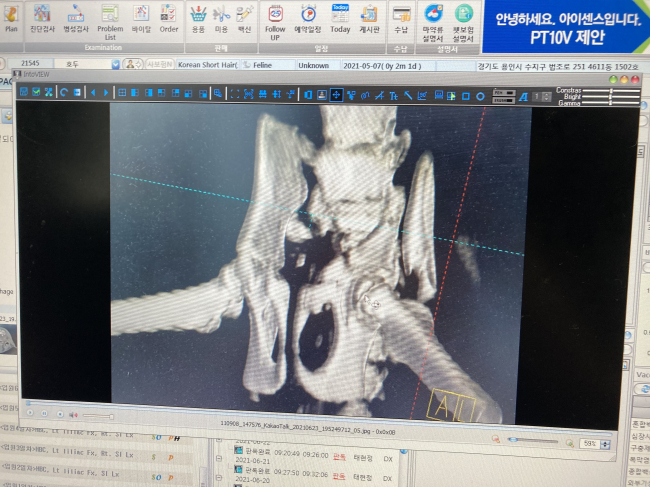Adjust the playback volume slider
The height and width of the screenshot is (487, 650).
(98, 416)
